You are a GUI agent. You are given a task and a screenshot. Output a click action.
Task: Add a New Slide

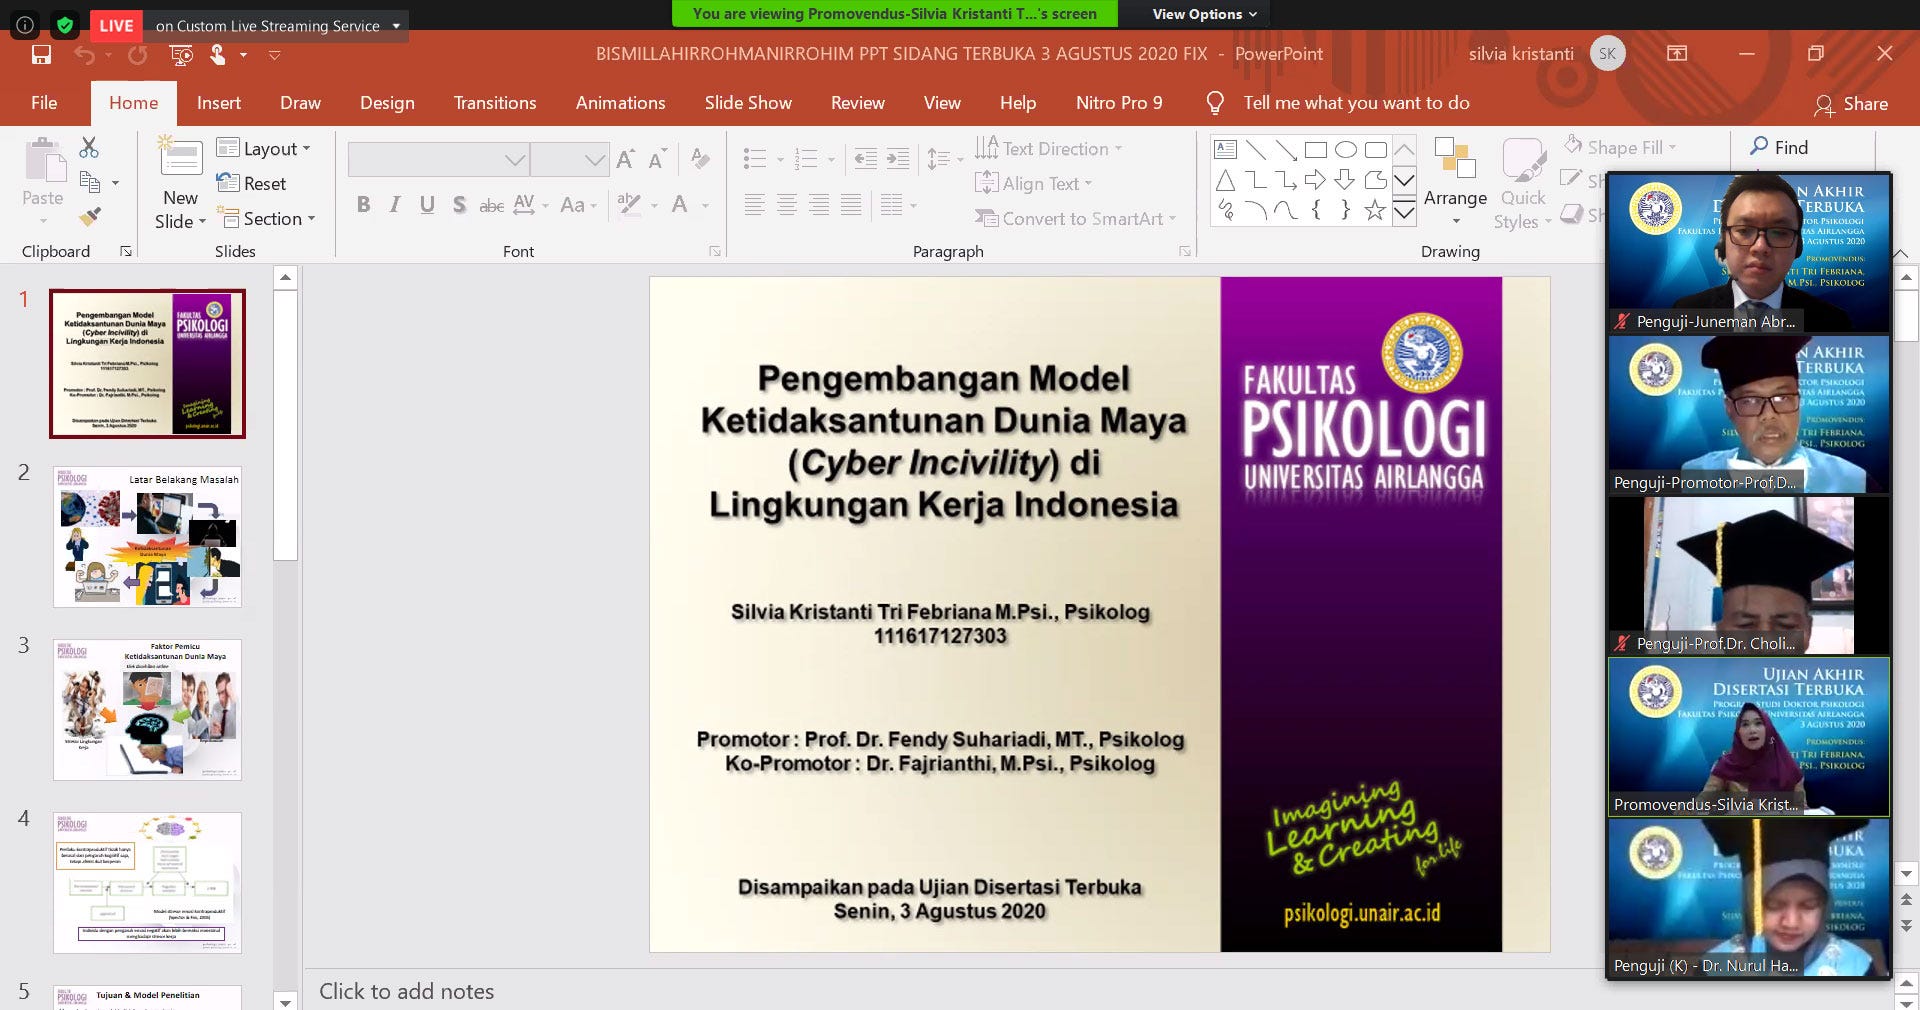181,184
